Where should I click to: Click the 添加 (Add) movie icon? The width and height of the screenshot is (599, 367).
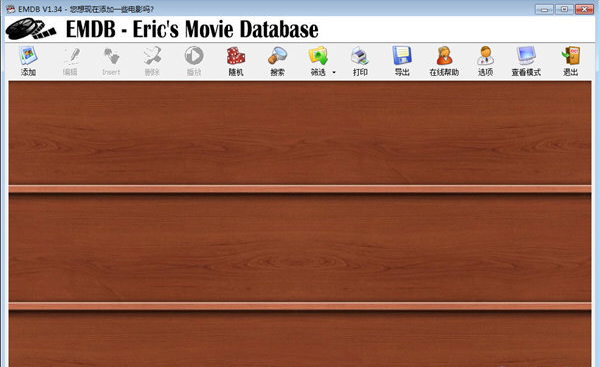point(28,56)
